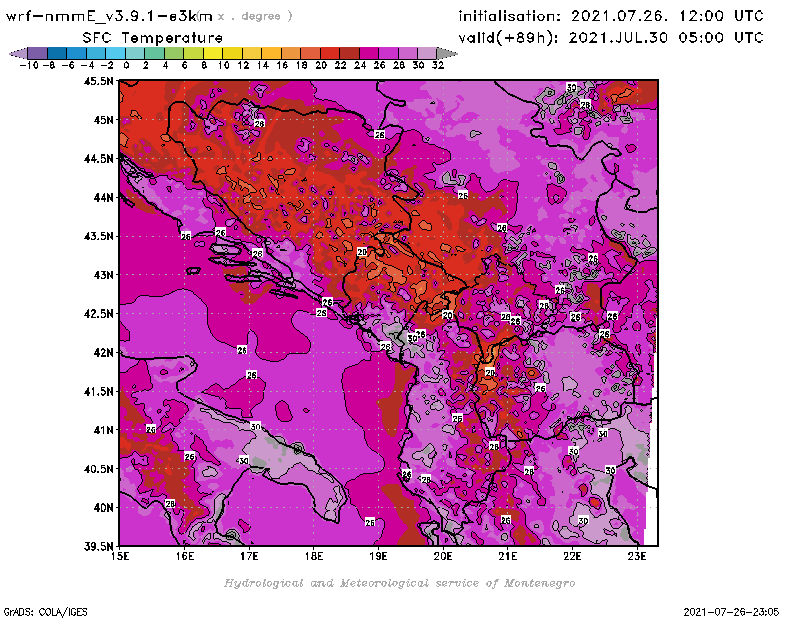Click the legend swatch between 14 and 16
The width and height of the screenshot is (800, 618).
pos(272,53)
